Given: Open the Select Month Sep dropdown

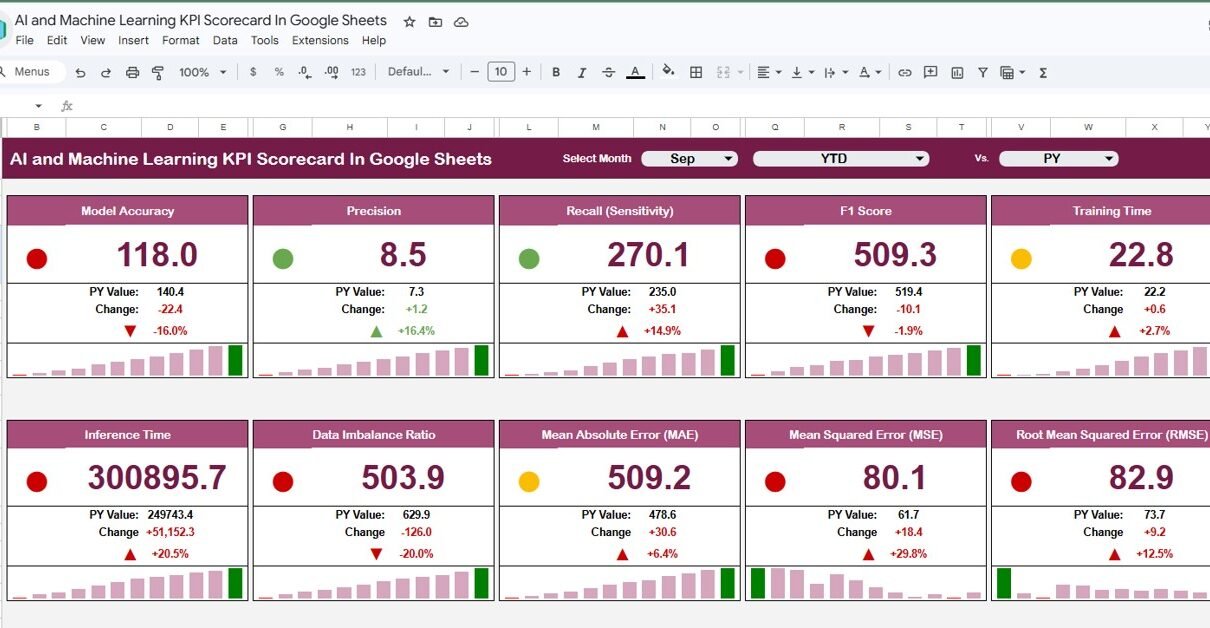Looking at the screenshot, I should click(689, 158).
